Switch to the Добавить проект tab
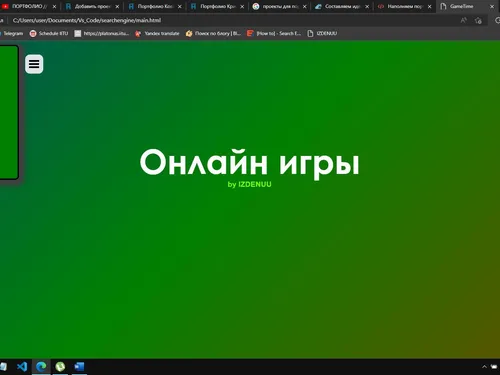The width and height of the screenshot is (500, 375). point(92,6)
